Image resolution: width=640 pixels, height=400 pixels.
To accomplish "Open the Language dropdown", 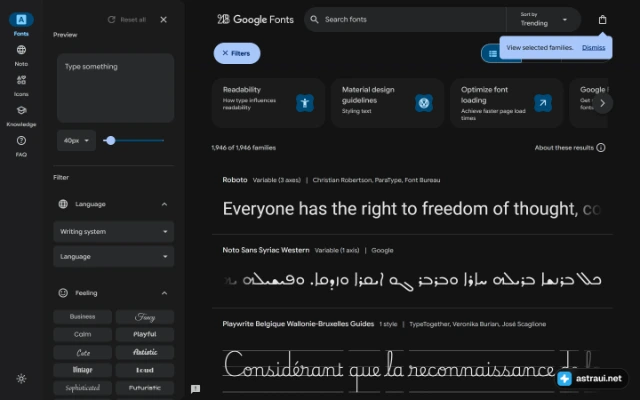I will (114, 256).
